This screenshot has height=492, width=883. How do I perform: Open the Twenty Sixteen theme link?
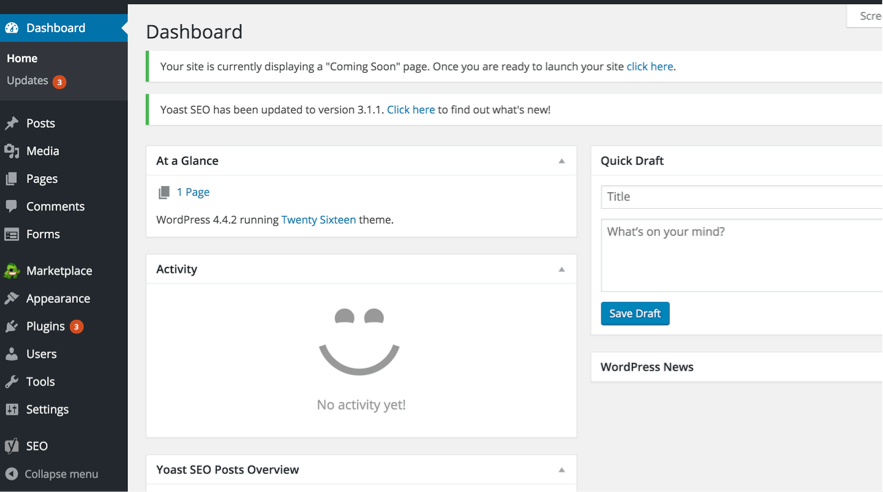(x=319, y=220)
